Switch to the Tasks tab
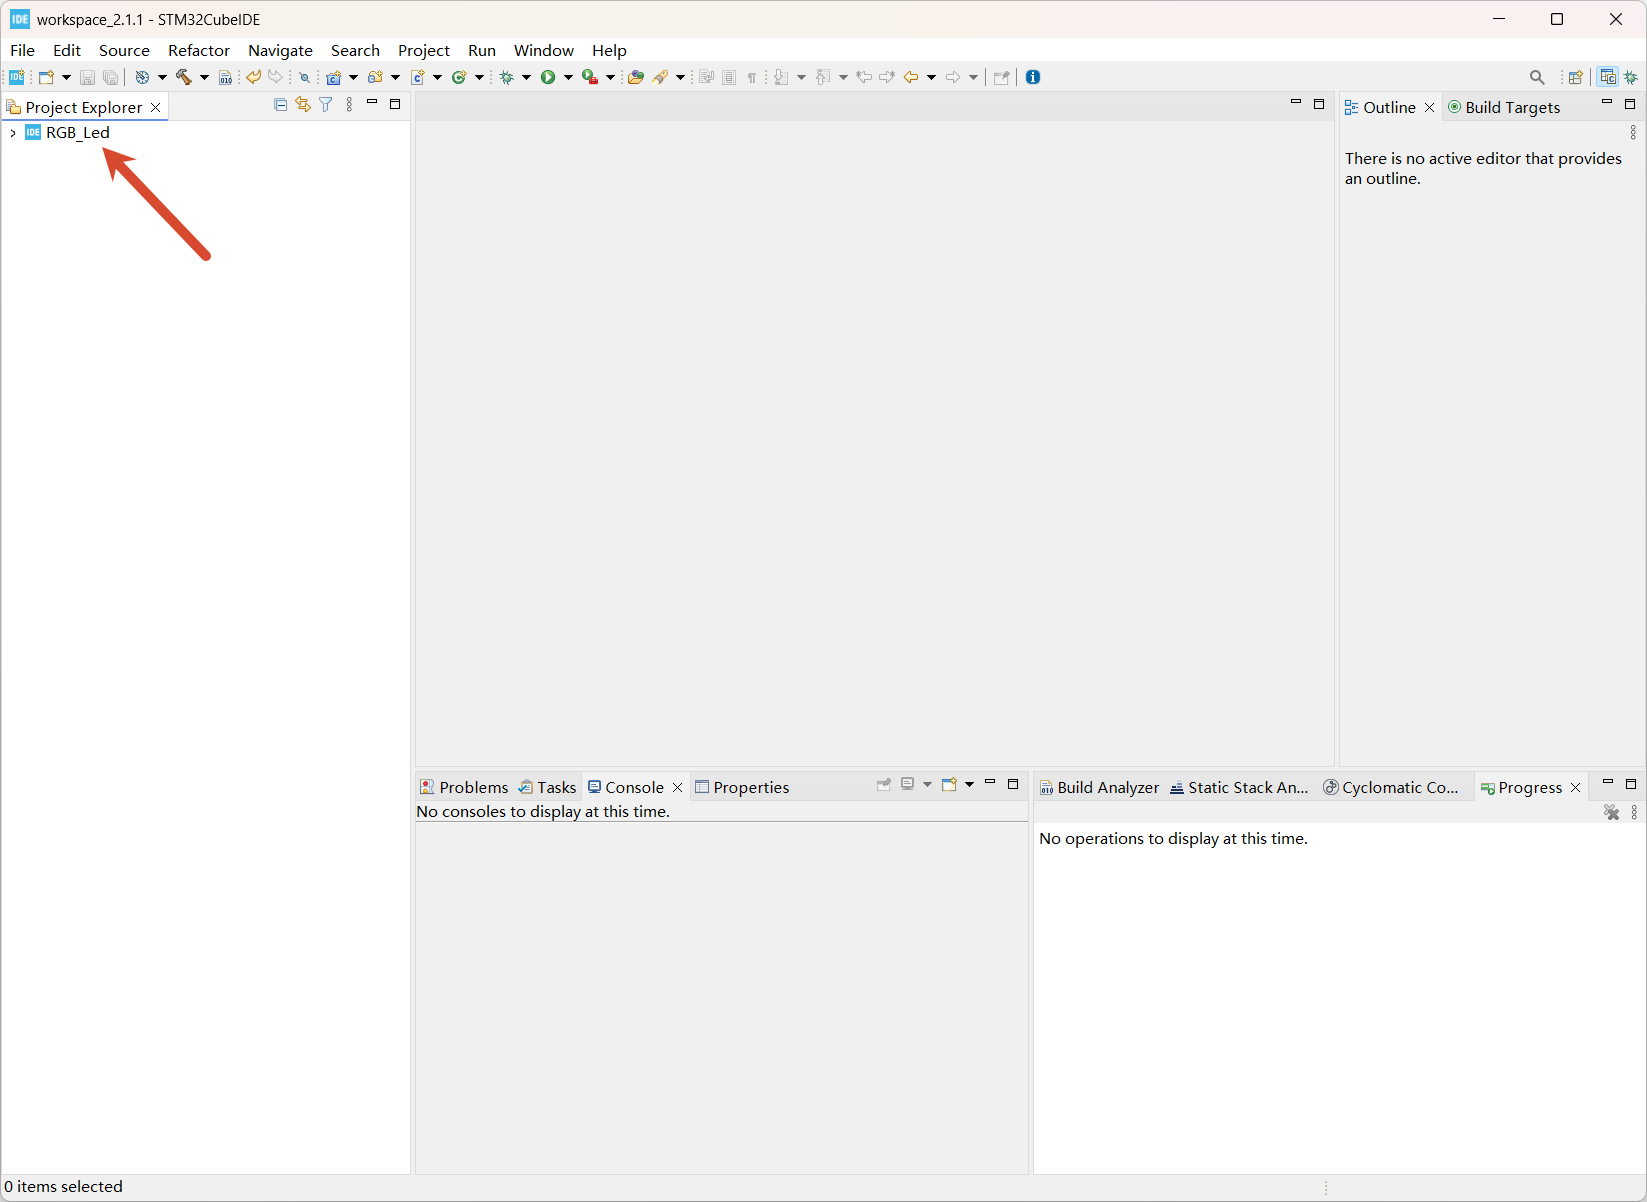Viewport: 1647px width, 1202px height. [547, 787]
